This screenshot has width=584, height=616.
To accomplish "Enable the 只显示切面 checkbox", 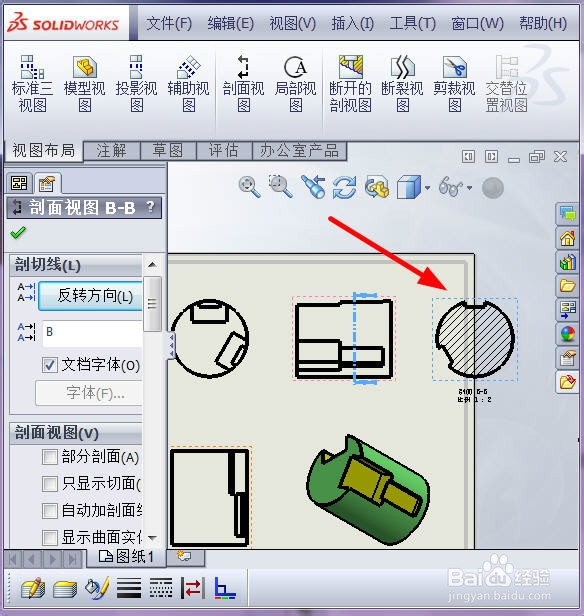I will 49,484.
